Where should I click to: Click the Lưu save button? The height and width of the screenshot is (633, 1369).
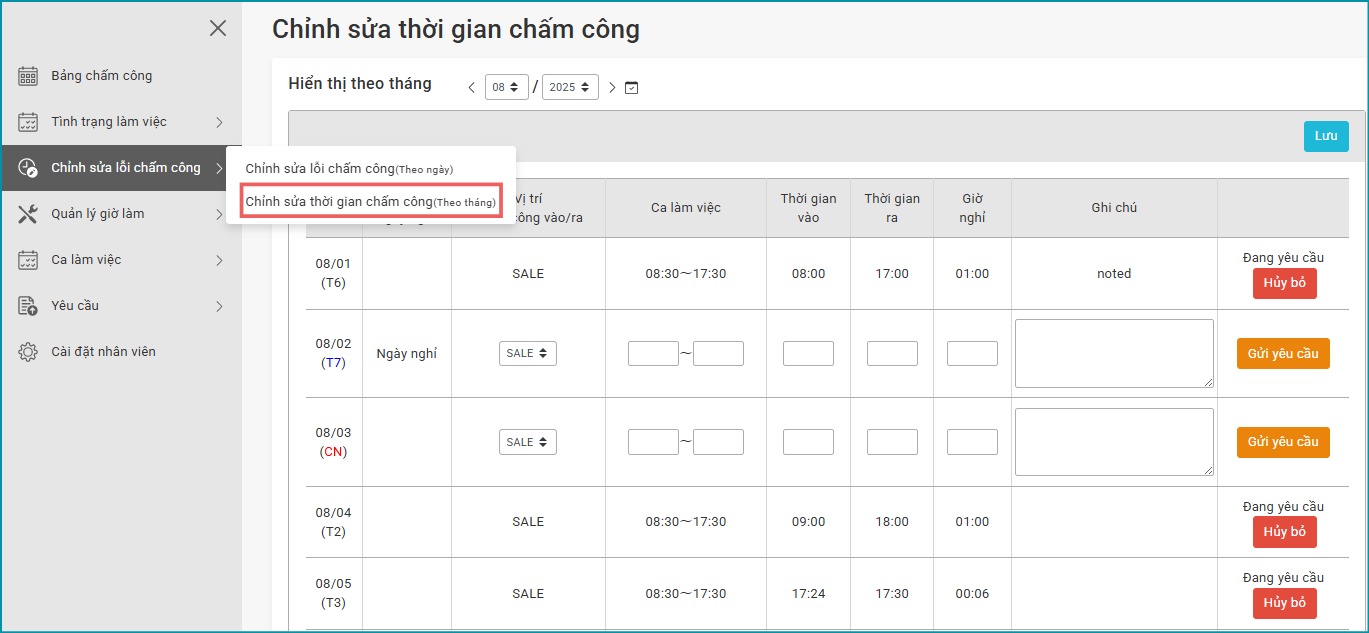[x=1325, y=136]
